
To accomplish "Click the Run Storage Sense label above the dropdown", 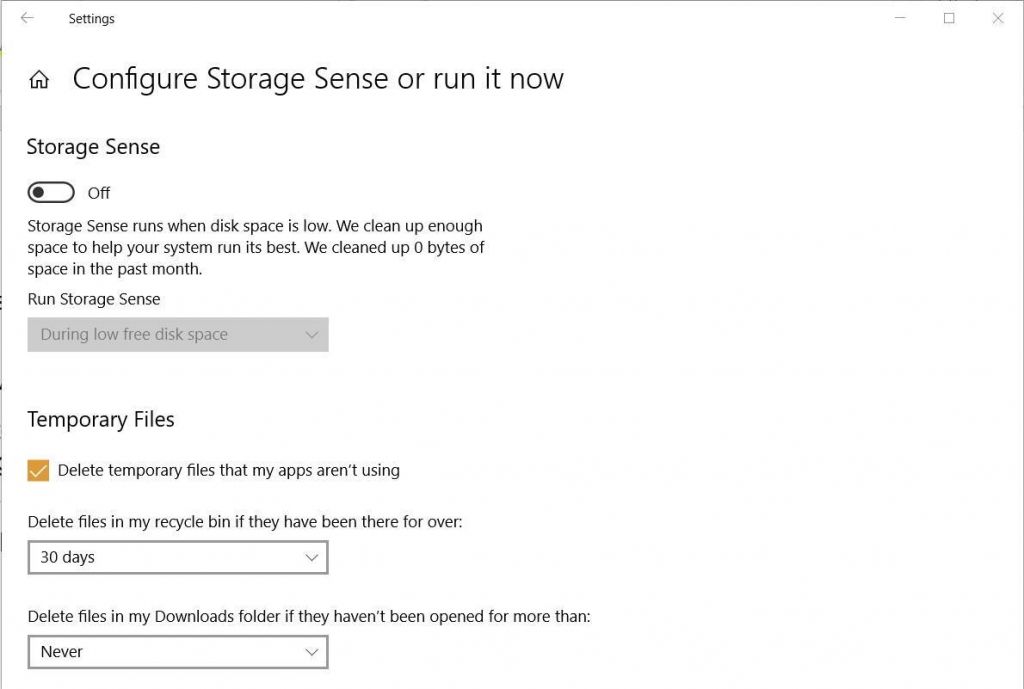I will pos(94,298).
